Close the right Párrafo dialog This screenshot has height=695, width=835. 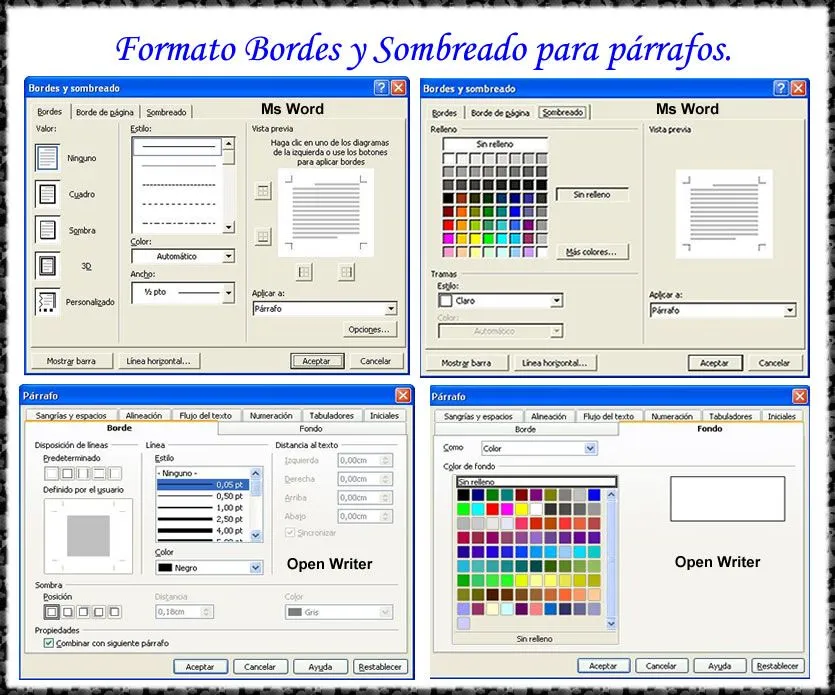coord(799,396)
